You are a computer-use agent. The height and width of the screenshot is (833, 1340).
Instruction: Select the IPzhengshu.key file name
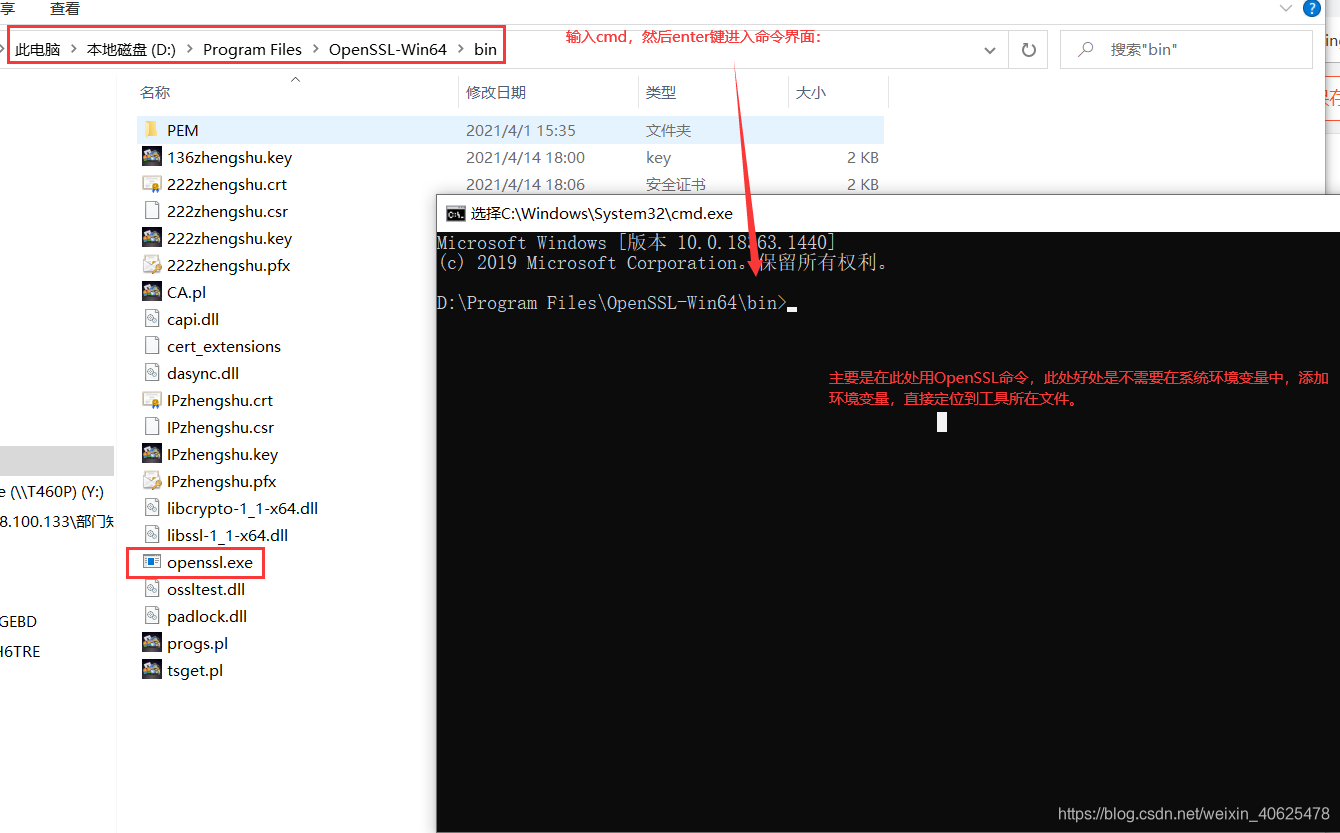click(x=223, y=454)
